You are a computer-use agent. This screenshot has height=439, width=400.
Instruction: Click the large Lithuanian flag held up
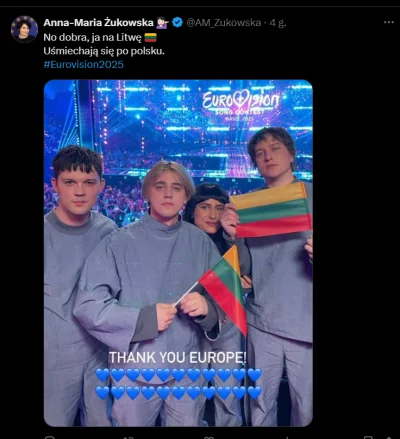pyautogui.click(x=271, y=210)
